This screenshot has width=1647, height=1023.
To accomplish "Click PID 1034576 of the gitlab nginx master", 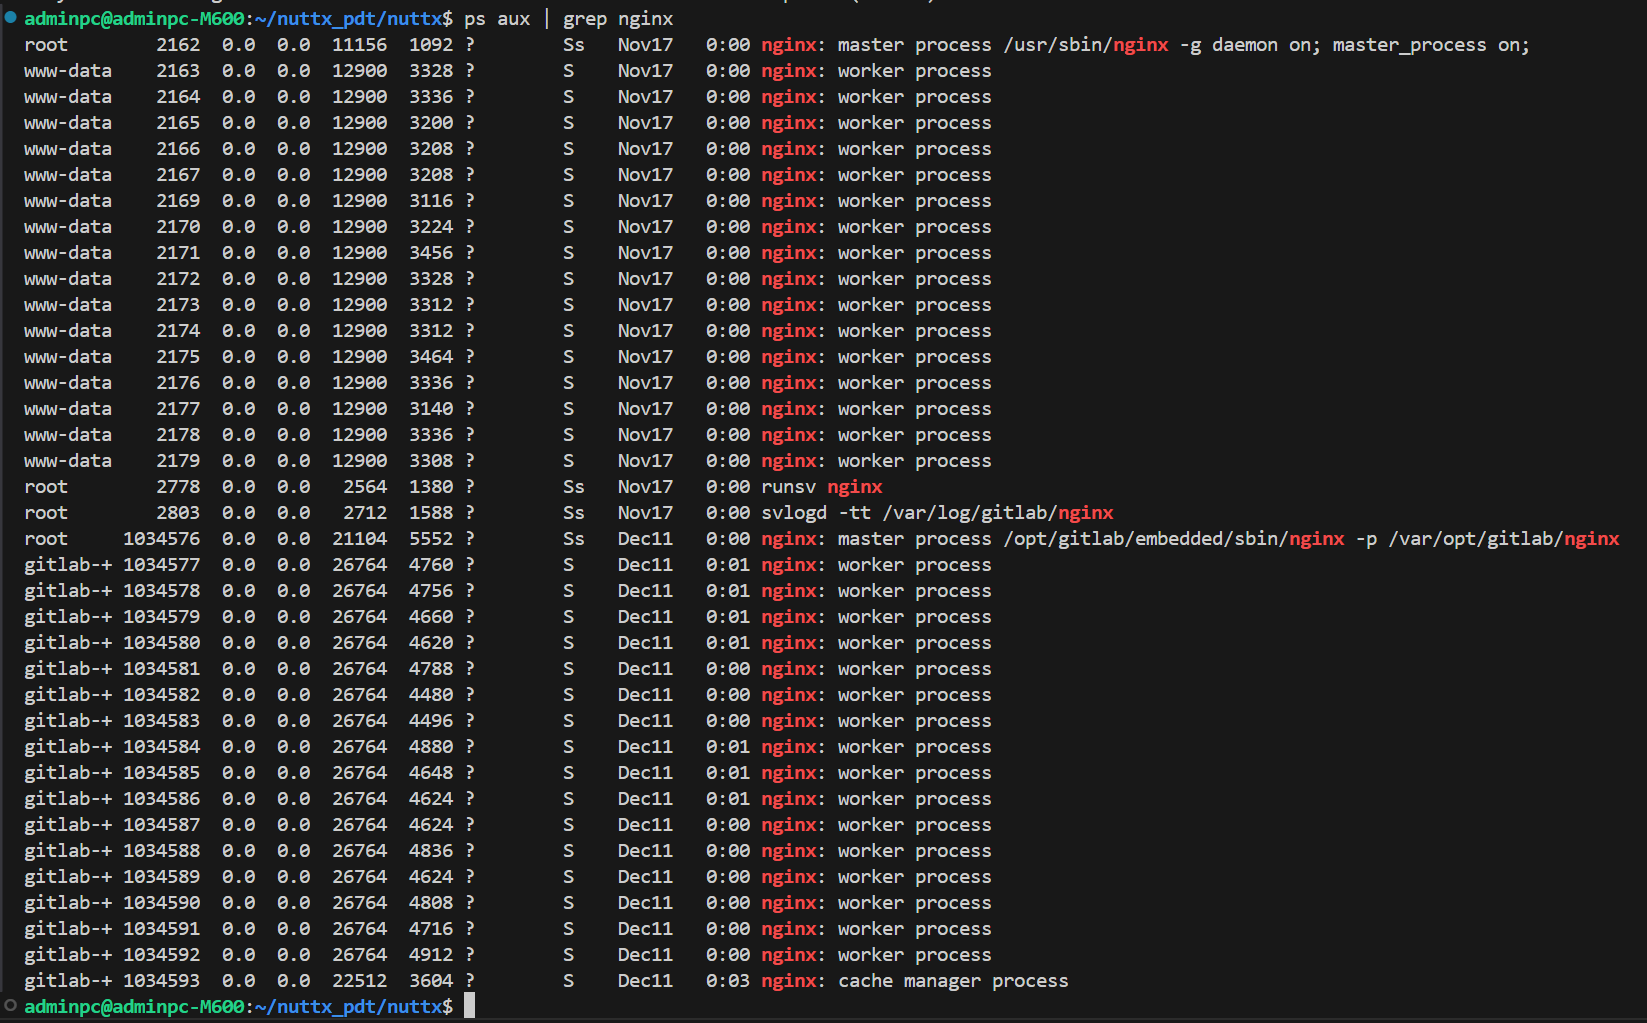I will pos(161,539).
